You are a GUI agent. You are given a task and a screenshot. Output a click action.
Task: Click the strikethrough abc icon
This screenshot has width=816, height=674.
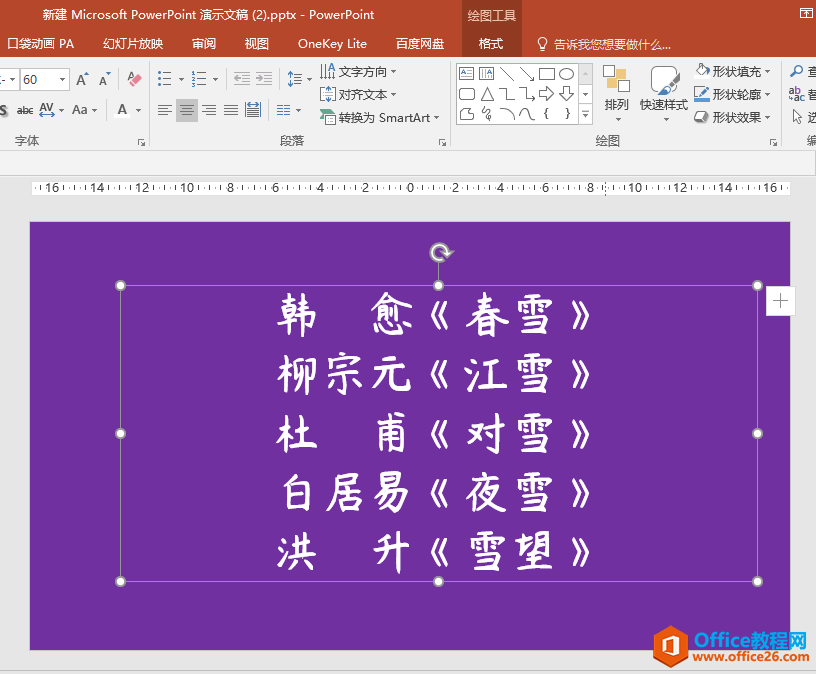(25, 110)
